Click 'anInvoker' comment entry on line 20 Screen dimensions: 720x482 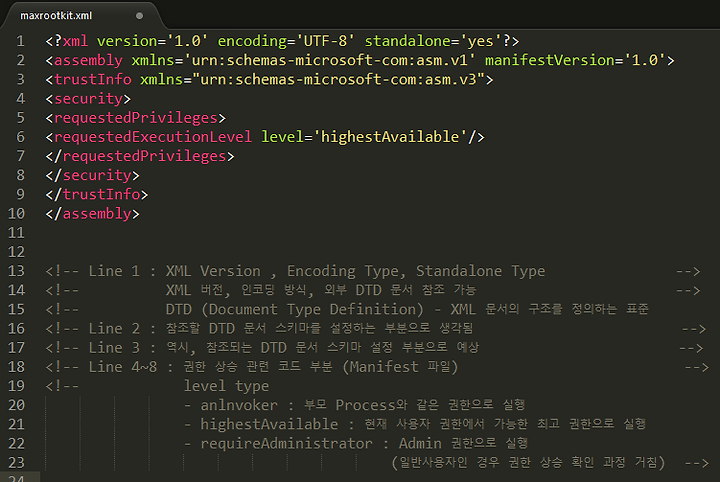point(239,405)
